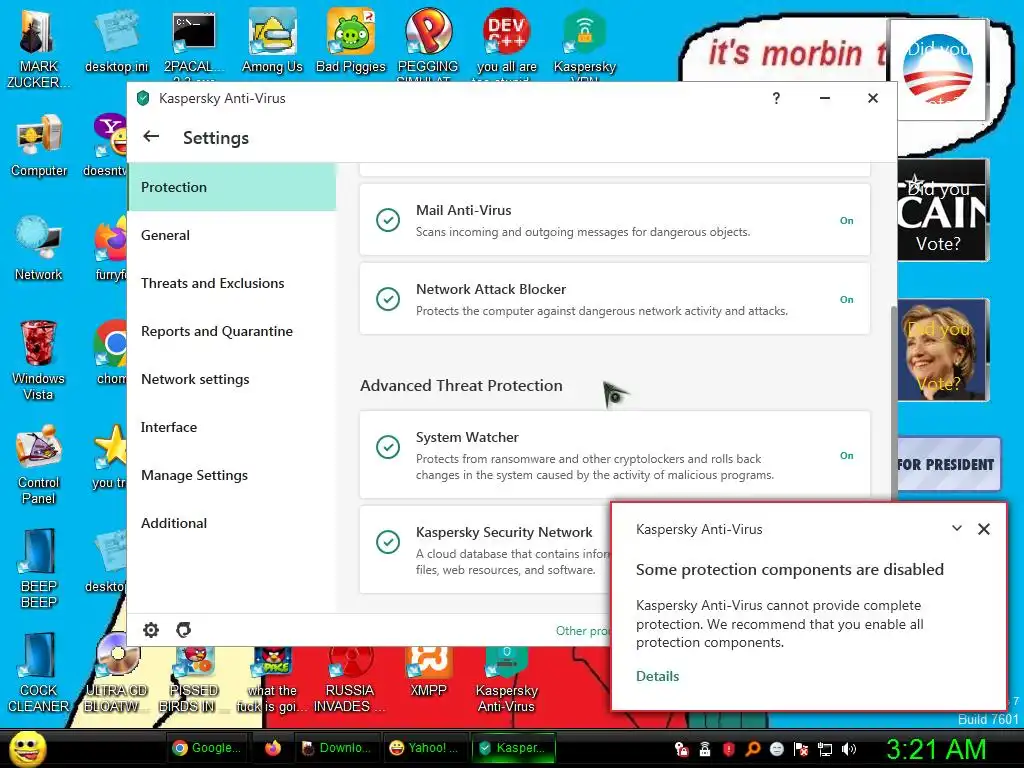Open the Network desktop icon
Screen dimensions: 1024x768
[x=39, y=249]
